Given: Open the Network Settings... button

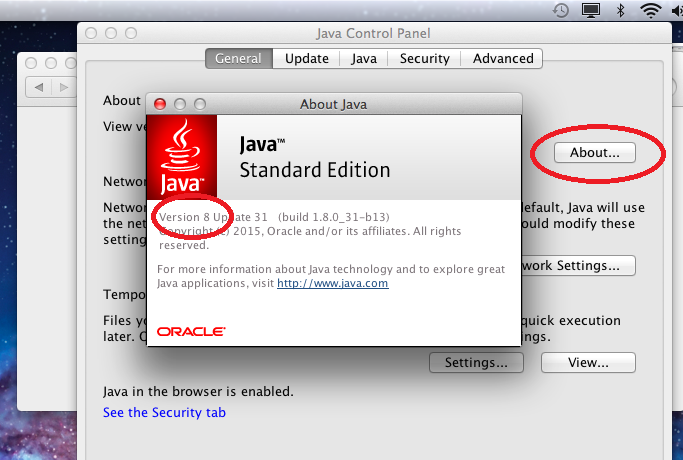Looking at the screenshot, I should tap(578, 265).
